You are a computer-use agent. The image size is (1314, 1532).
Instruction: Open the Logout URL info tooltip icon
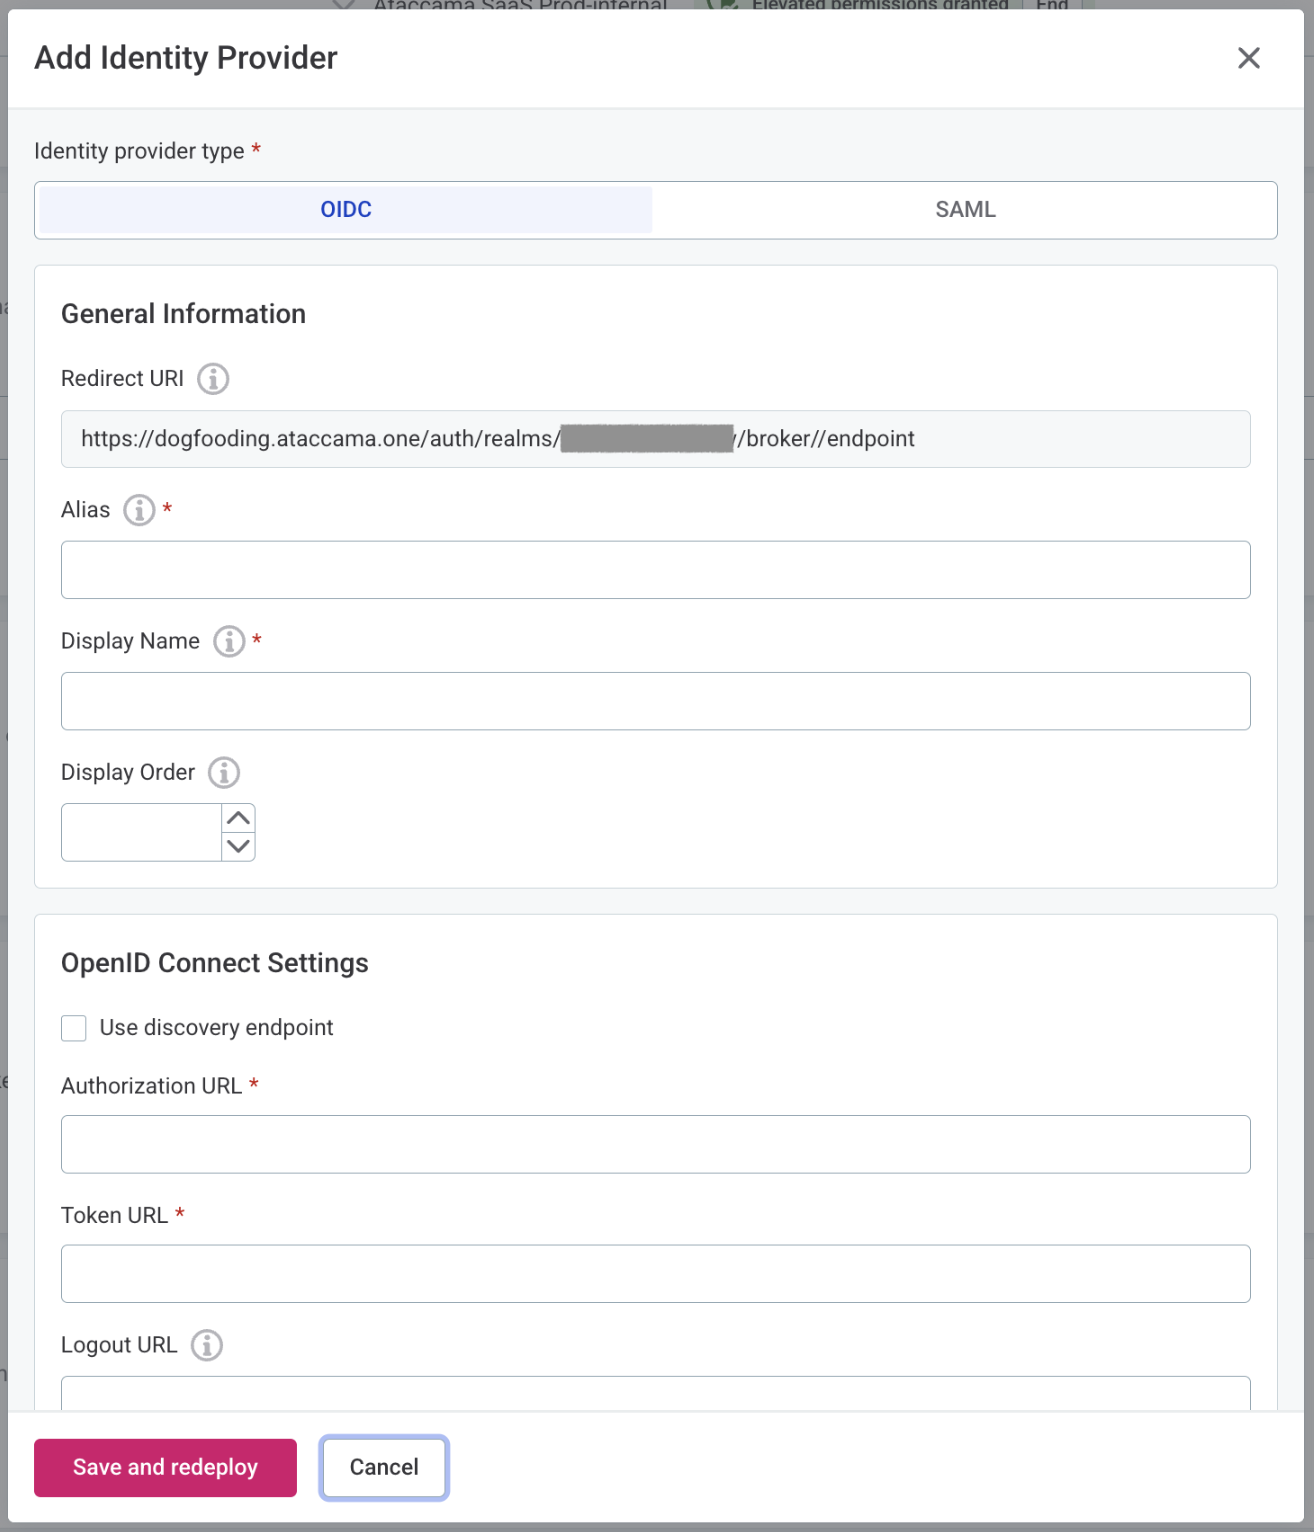pos(207,1345)
